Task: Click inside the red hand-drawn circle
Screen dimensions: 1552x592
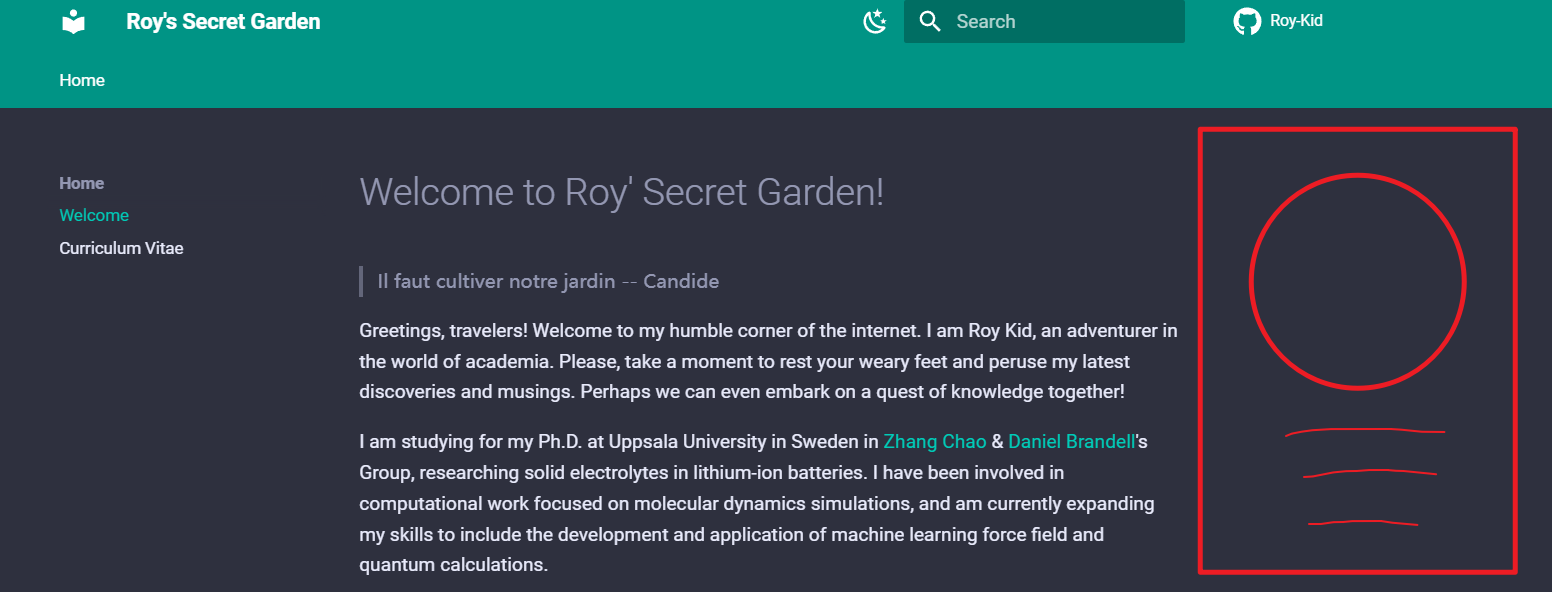Action: [1357, 281]
